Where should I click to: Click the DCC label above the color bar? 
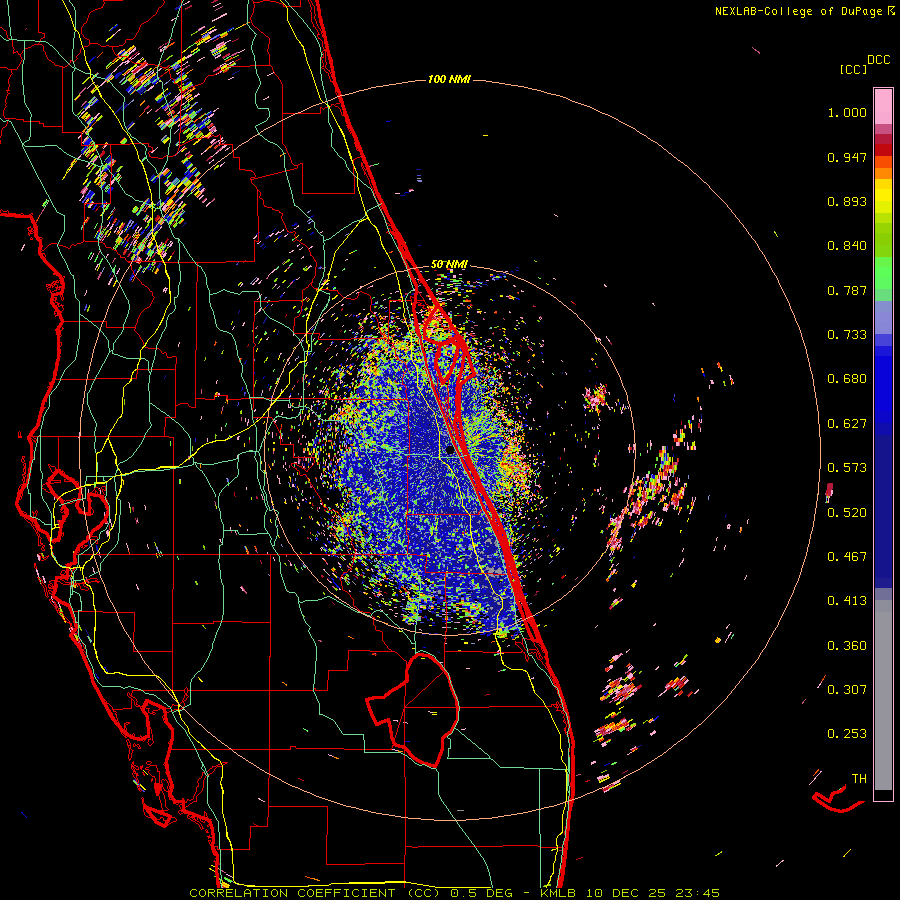pos(878,60)
